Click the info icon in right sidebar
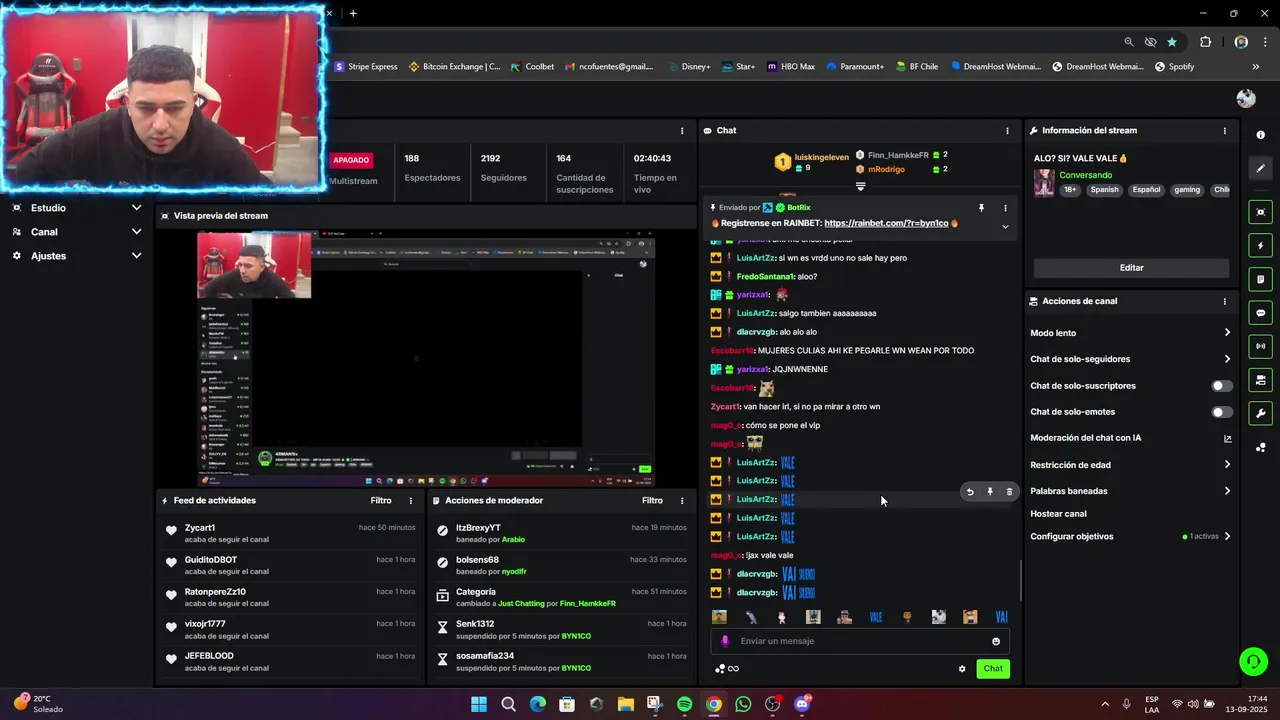 1260,135
